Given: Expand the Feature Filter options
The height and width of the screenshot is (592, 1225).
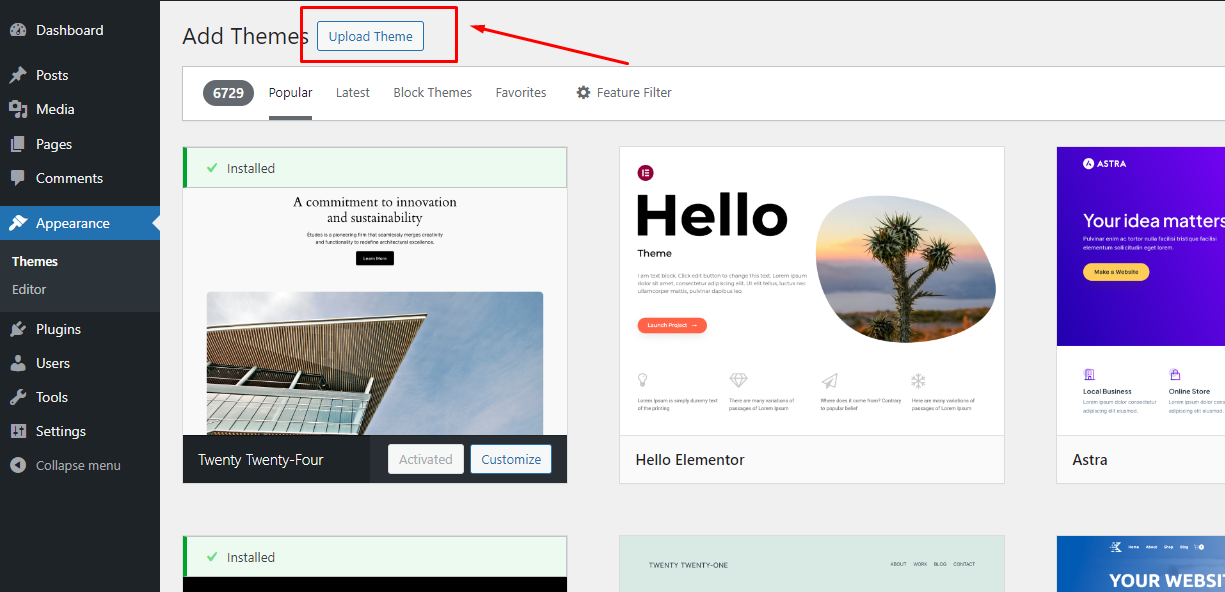Looking at the screenshot, I should (x=623, y=93).
